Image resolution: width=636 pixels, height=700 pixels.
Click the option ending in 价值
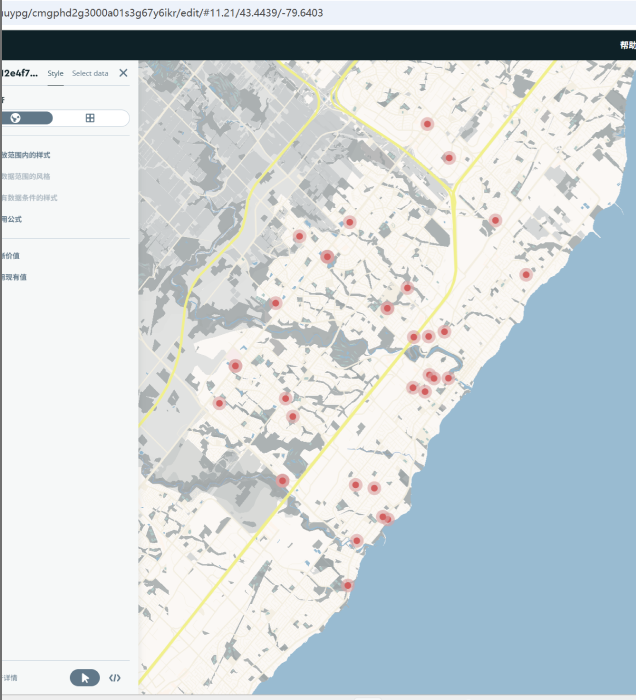click(x=10, y=256)
